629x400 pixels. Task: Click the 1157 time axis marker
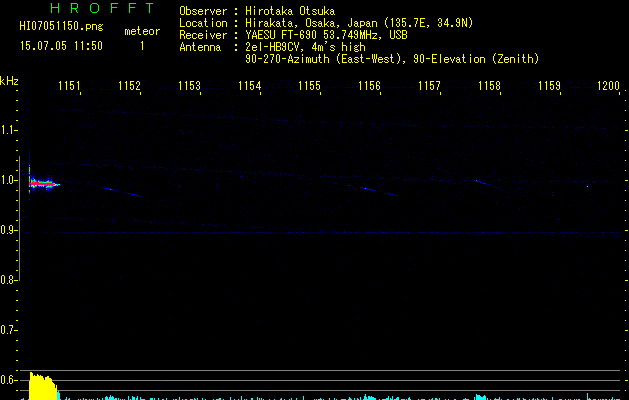[x=429, y=86]
